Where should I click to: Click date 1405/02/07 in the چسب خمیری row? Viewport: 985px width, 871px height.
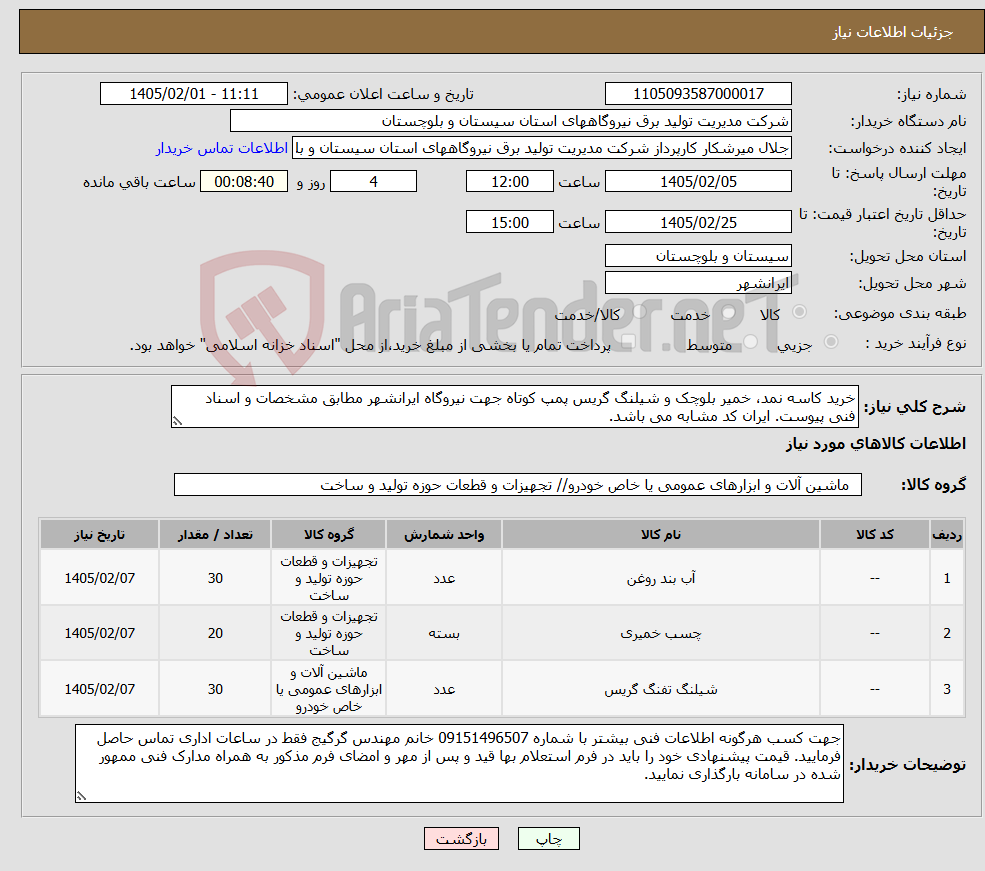[99, 634]
